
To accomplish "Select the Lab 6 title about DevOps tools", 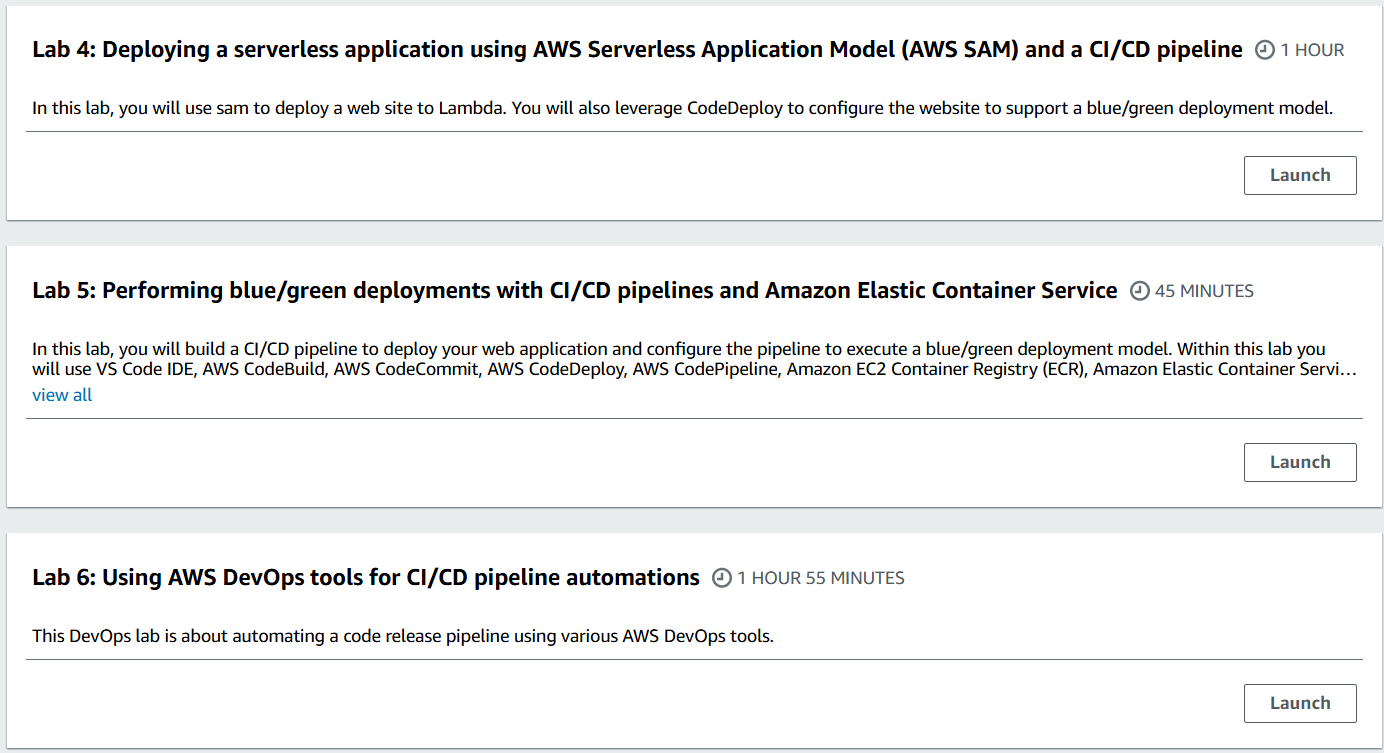I will tap(366, 577).
